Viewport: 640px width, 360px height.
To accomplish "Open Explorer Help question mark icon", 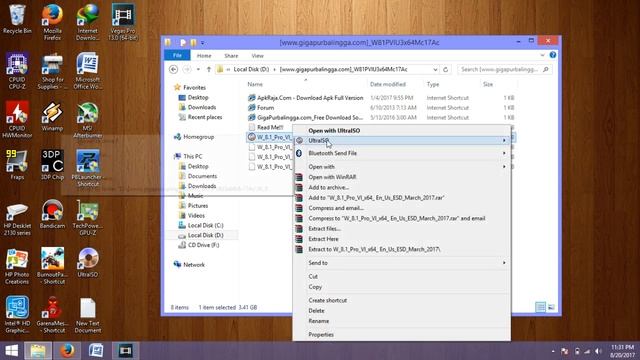I will tap(553, 55).
